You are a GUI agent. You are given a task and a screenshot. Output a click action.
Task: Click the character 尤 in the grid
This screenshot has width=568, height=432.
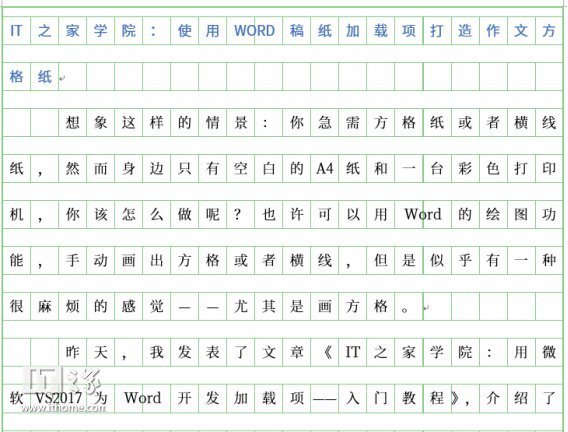pyautogui.click(x=241, y=306)
